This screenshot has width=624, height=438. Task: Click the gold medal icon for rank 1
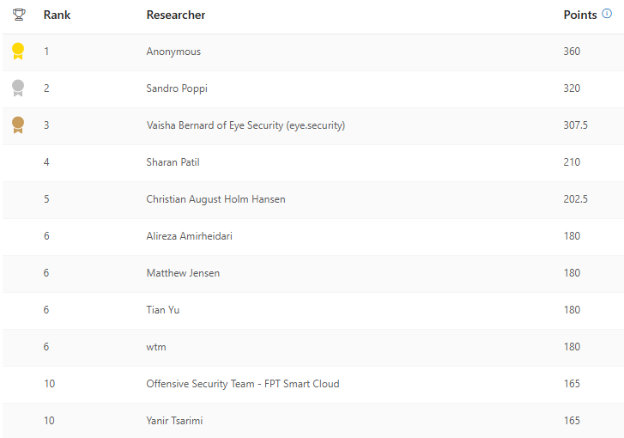point(18,51)
